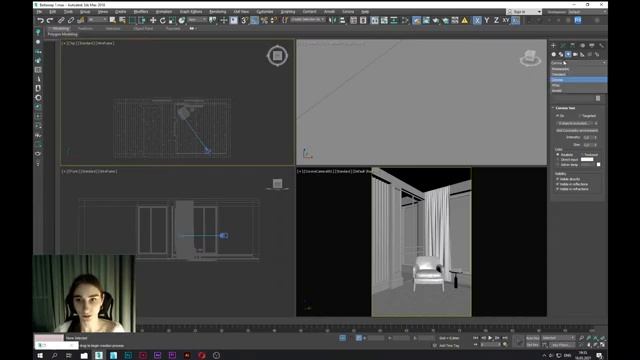The width and height of the screenshot is (640, 360).
Task: Open the Workspaces dropdown
Action: pos(586,12)
